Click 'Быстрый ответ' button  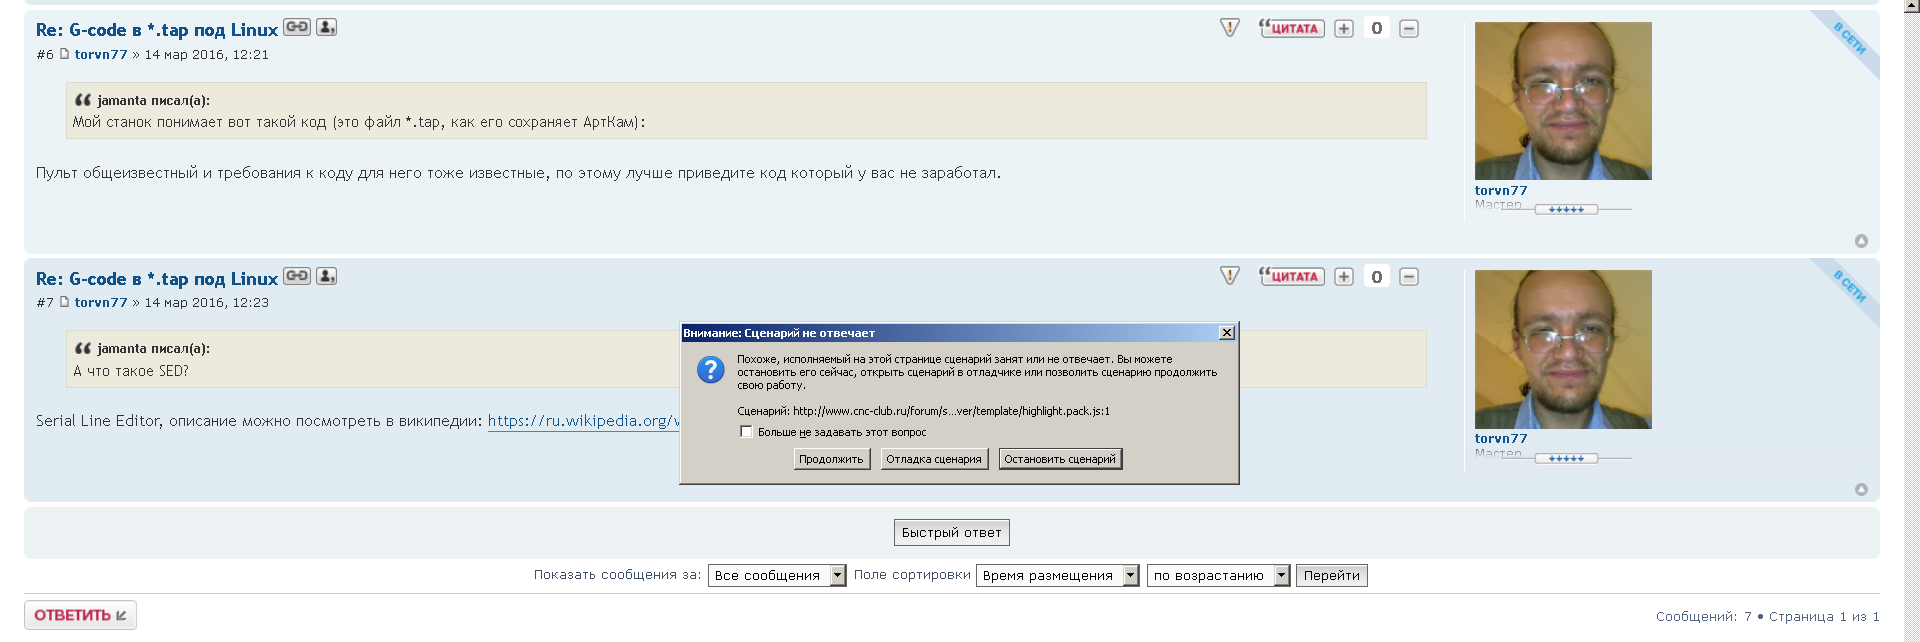(x=952, y=533)
